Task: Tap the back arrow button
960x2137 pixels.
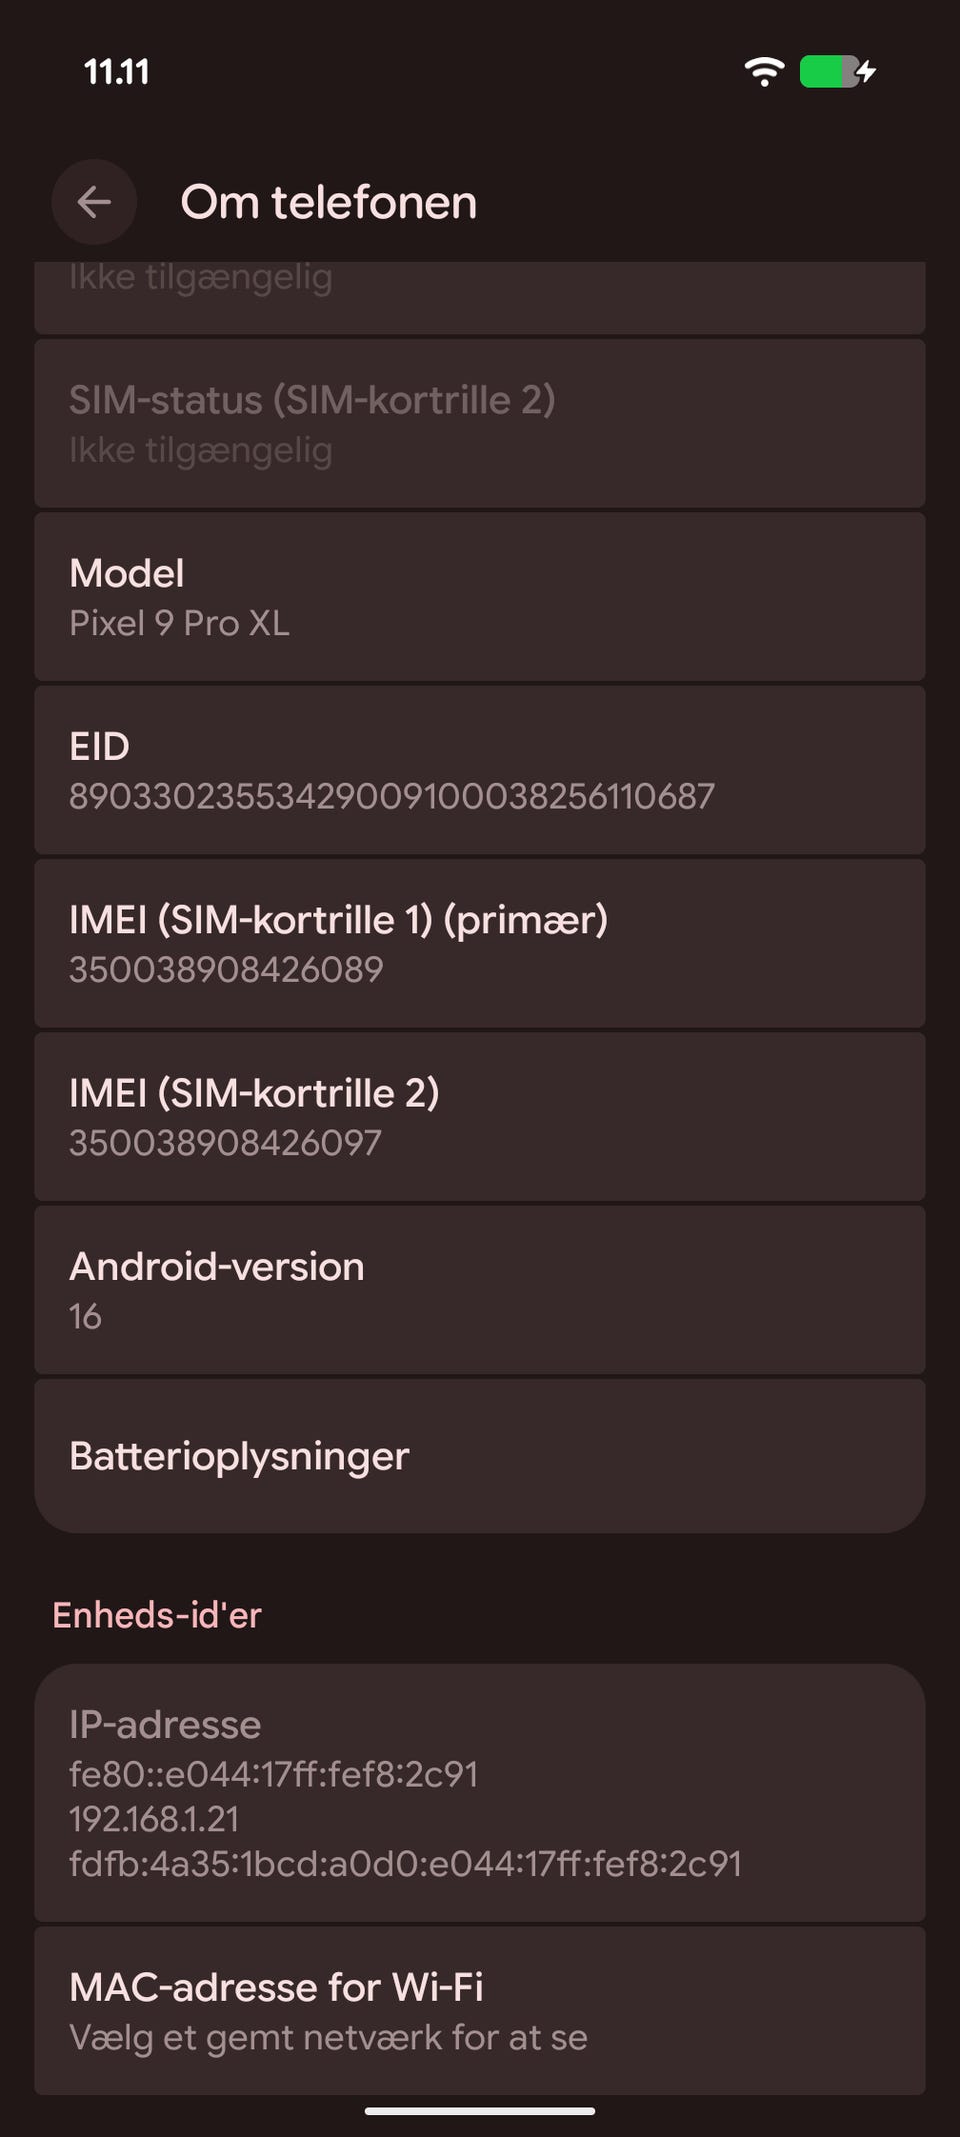Action: [x=94, y=202]
